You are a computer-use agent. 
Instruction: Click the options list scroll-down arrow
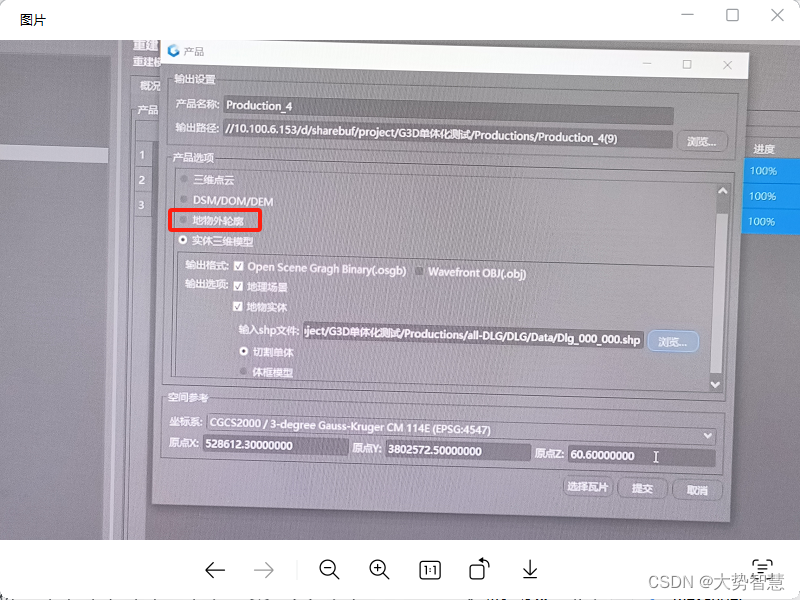[x=715, y=385]
